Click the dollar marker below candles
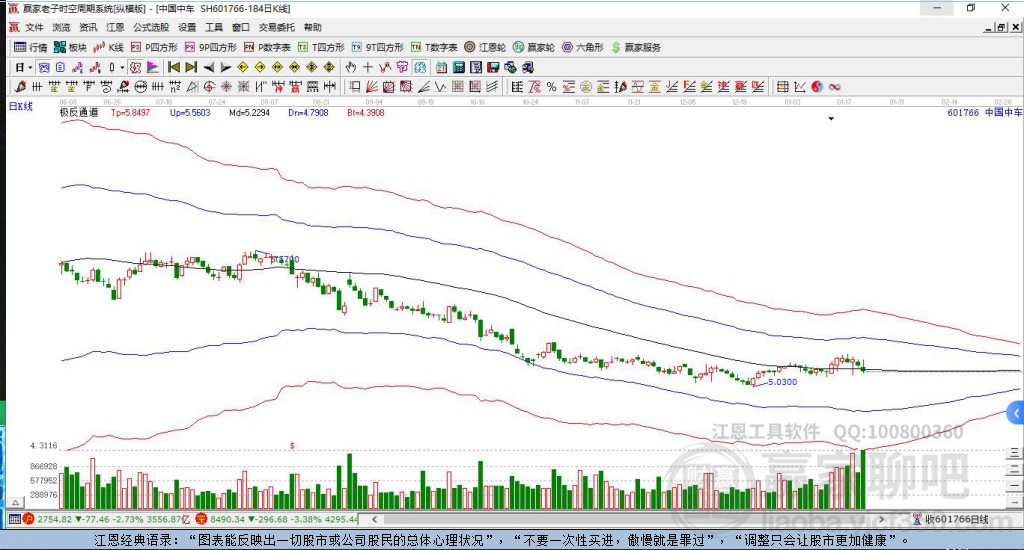Viewport: 1024px width, 550px height. (x=292, y=445)
